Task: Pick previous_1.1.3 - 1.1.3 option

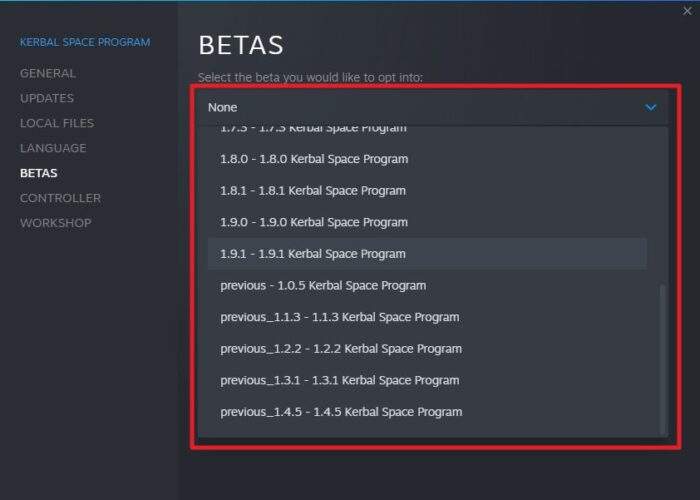Action: click(x=427, y=317)
